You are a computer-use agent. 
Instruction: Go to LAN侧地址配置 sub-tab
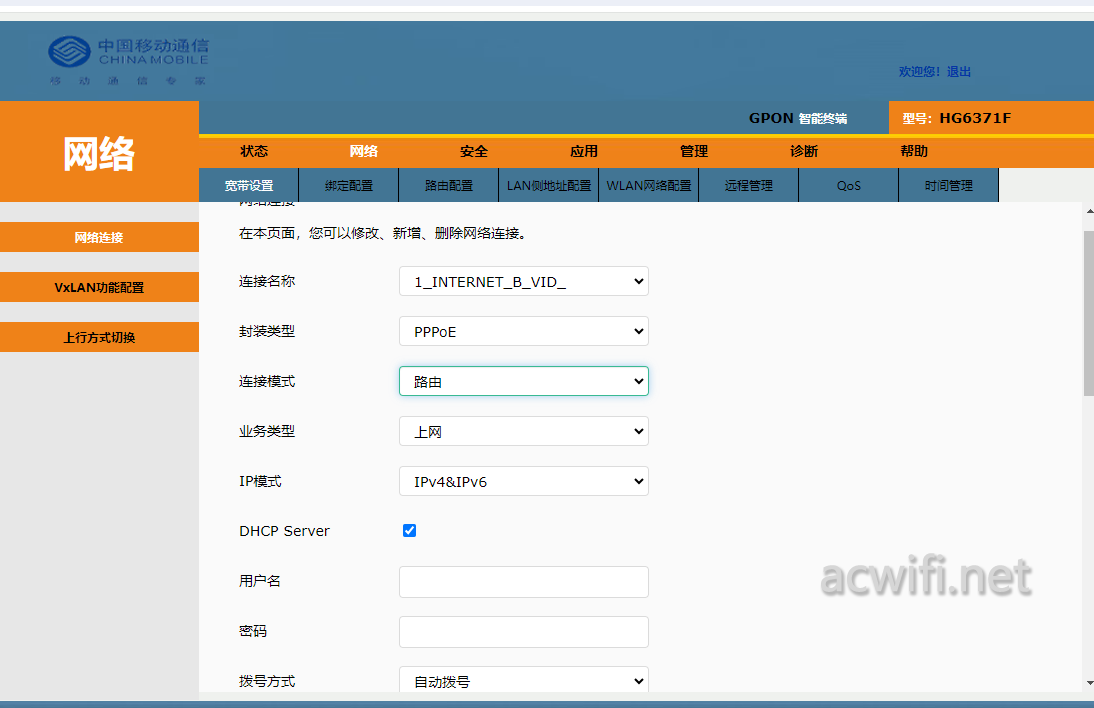click(x=549, y=186)
